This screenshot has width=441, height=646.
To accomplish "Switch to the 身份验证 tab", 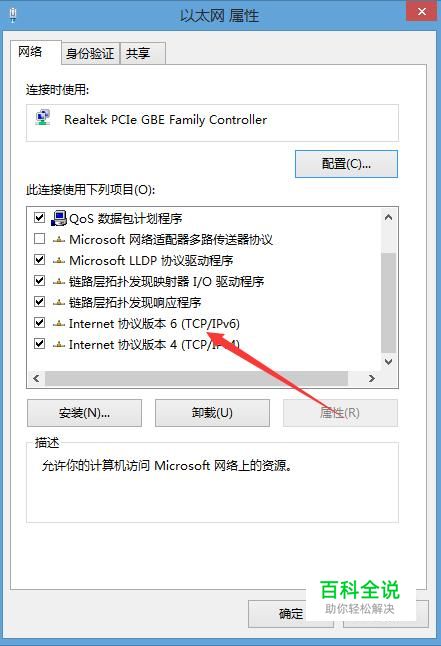I will coord(90,54).
